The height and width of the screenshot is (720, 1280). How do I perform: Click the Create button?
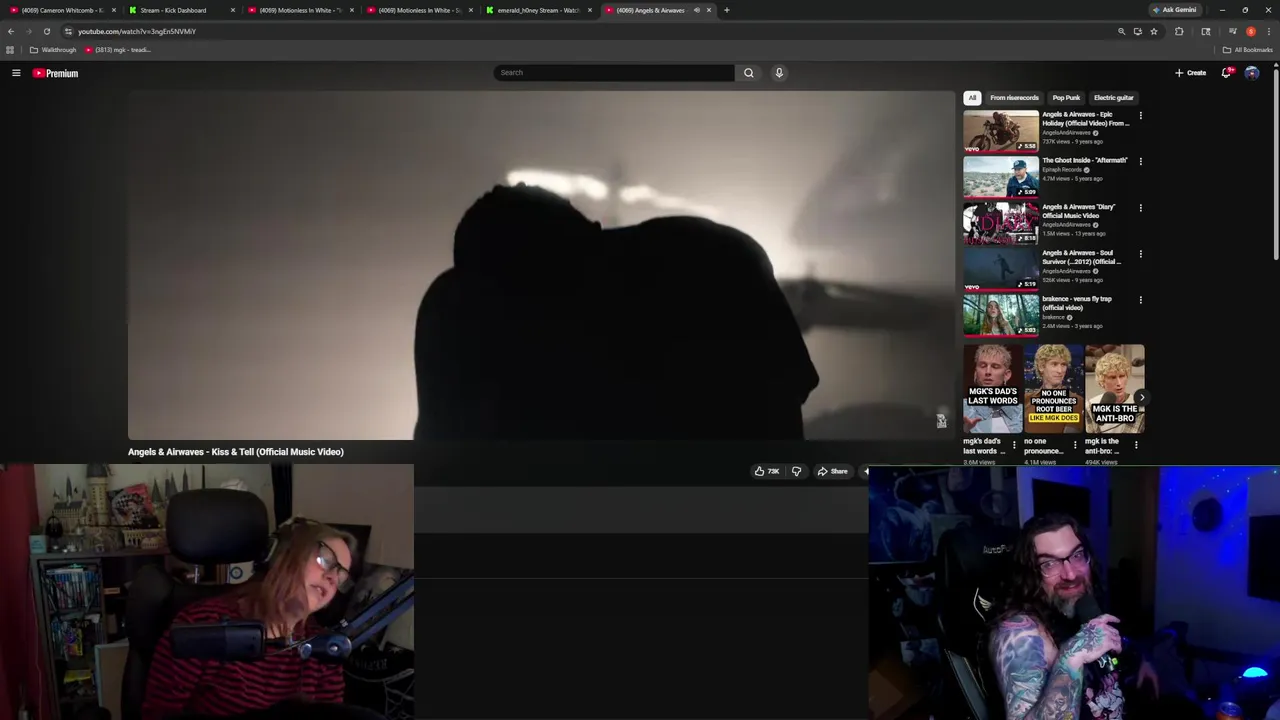(1190, 73)
